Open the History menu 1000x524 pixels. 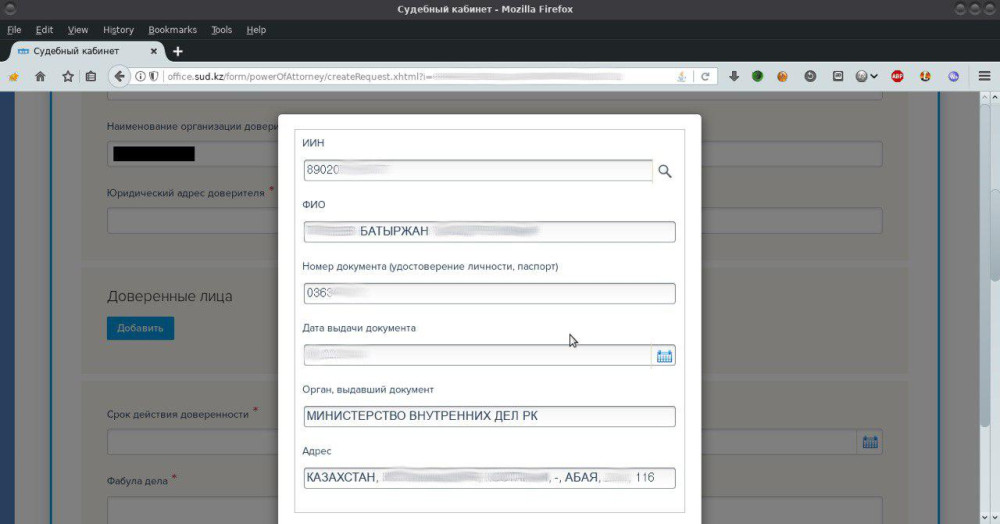(x=118, y=30)
